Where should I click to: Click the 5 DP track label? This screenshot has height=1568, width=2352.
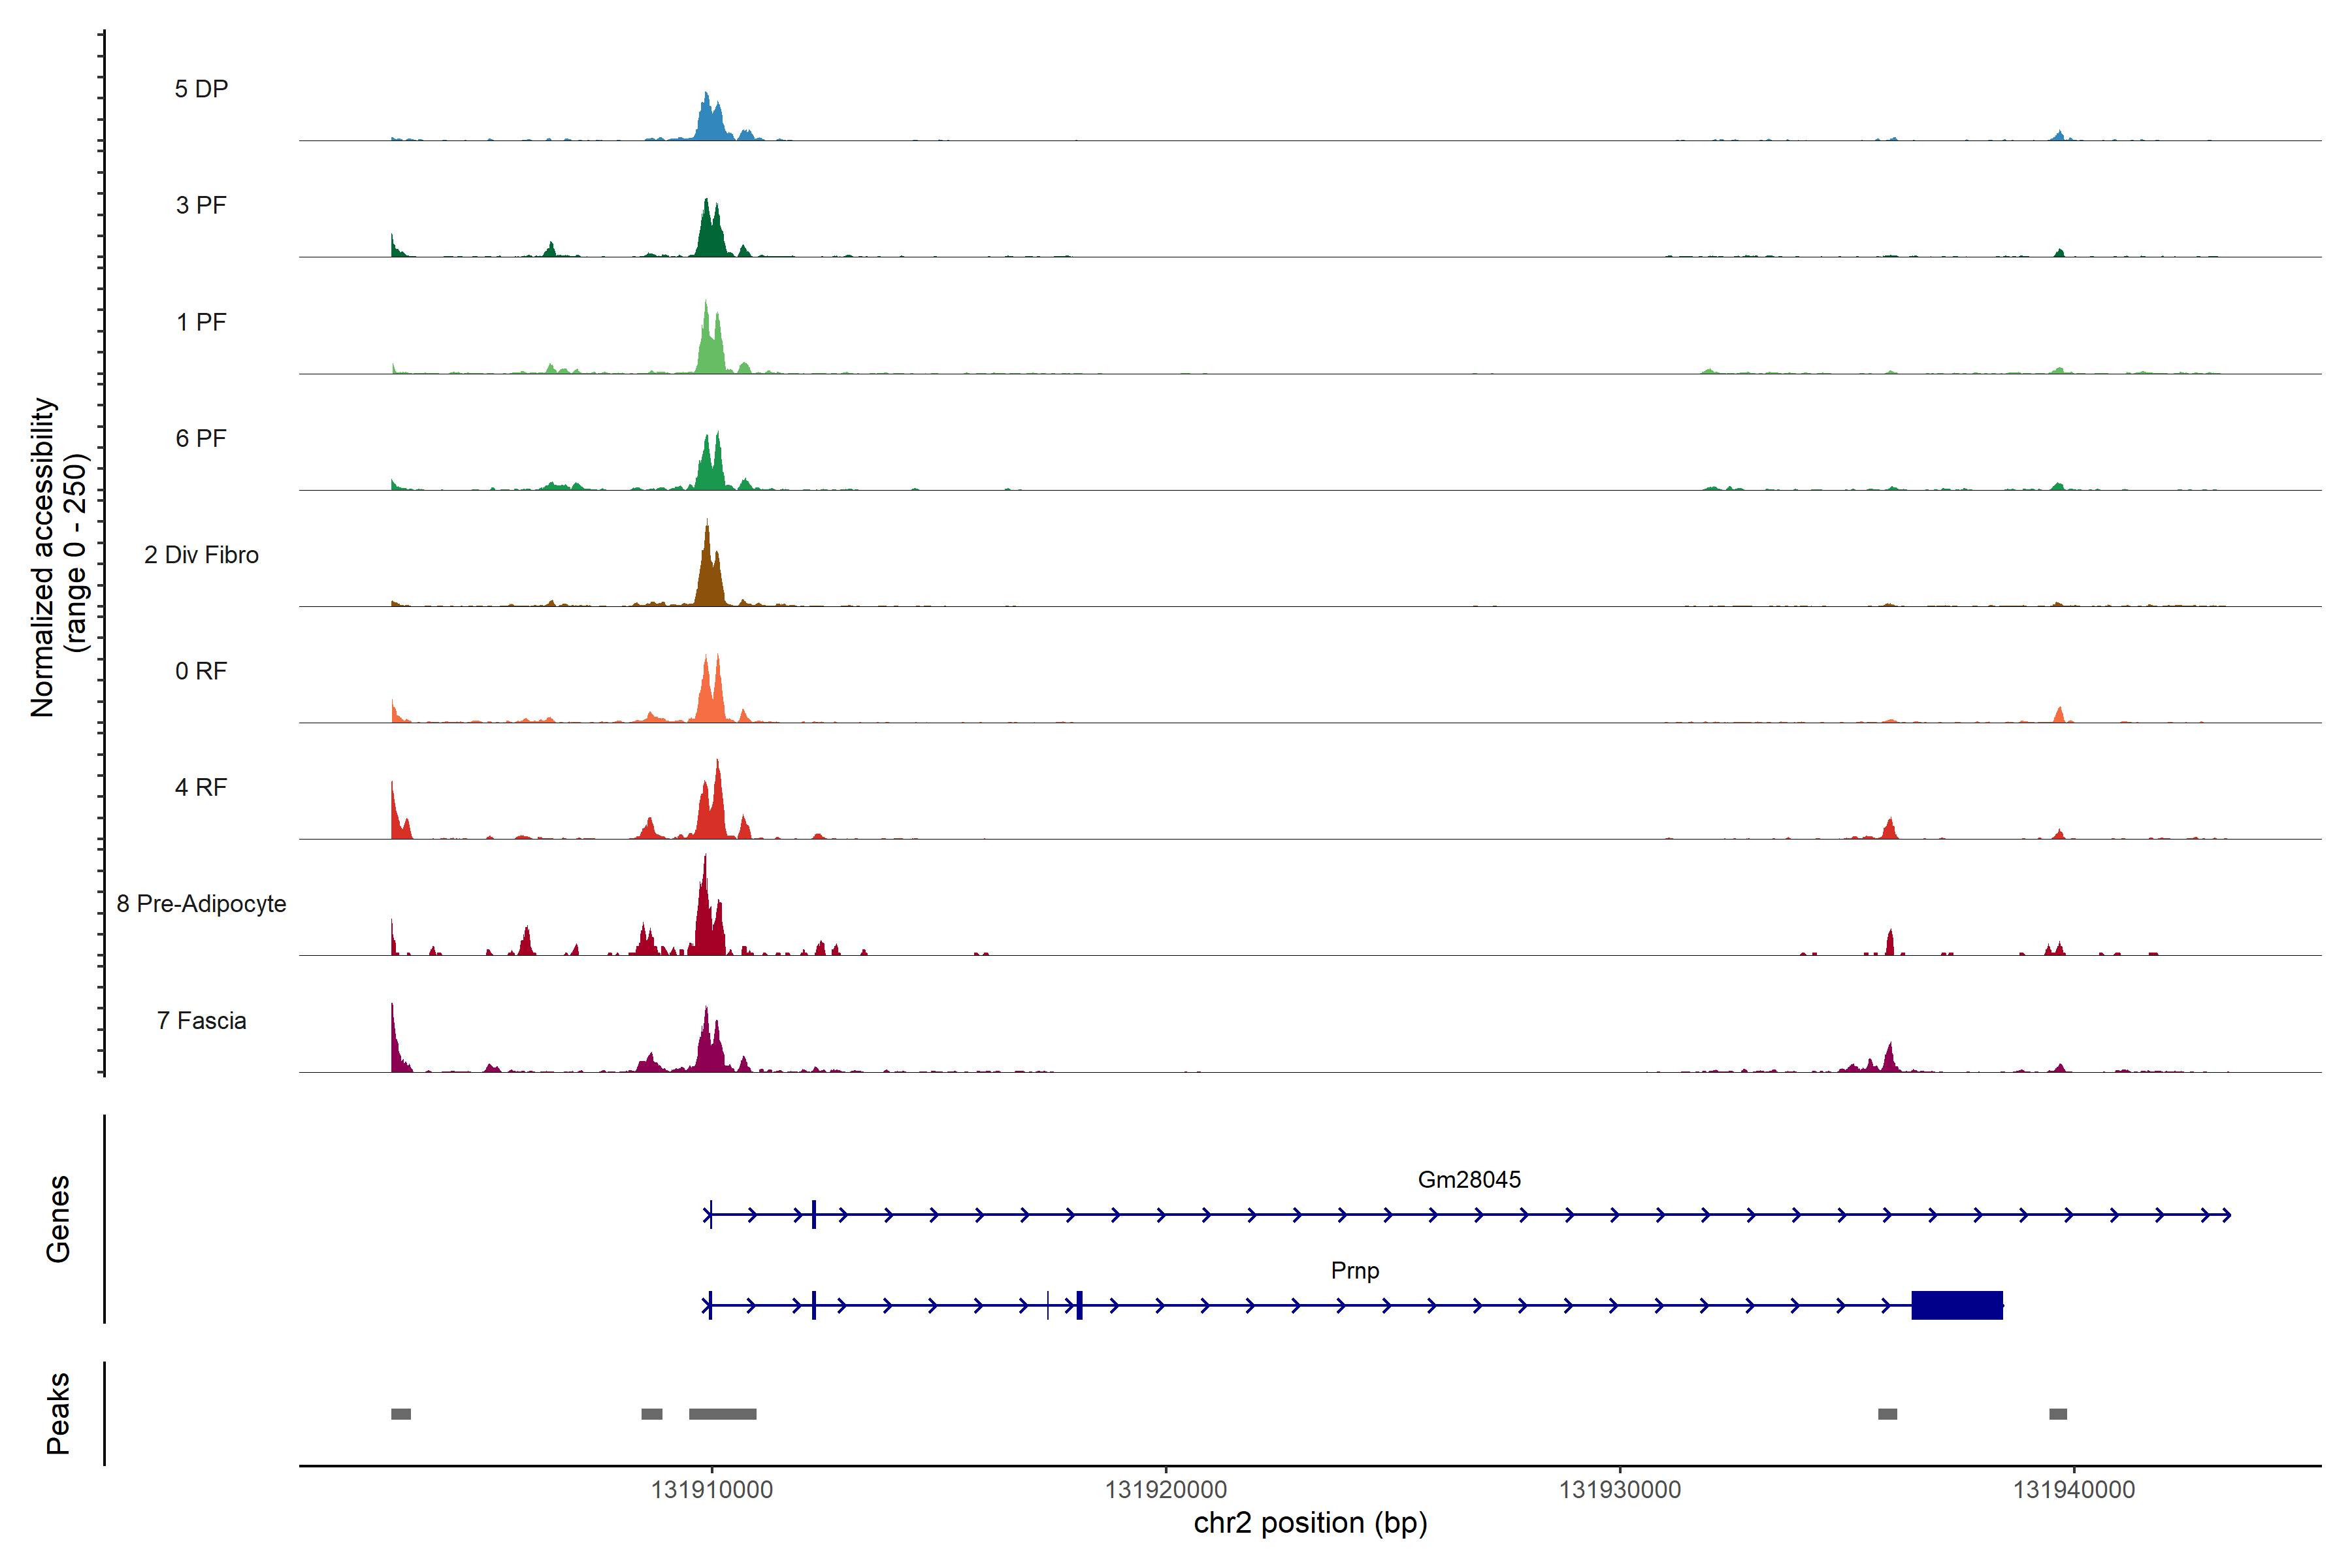(201, 89)
